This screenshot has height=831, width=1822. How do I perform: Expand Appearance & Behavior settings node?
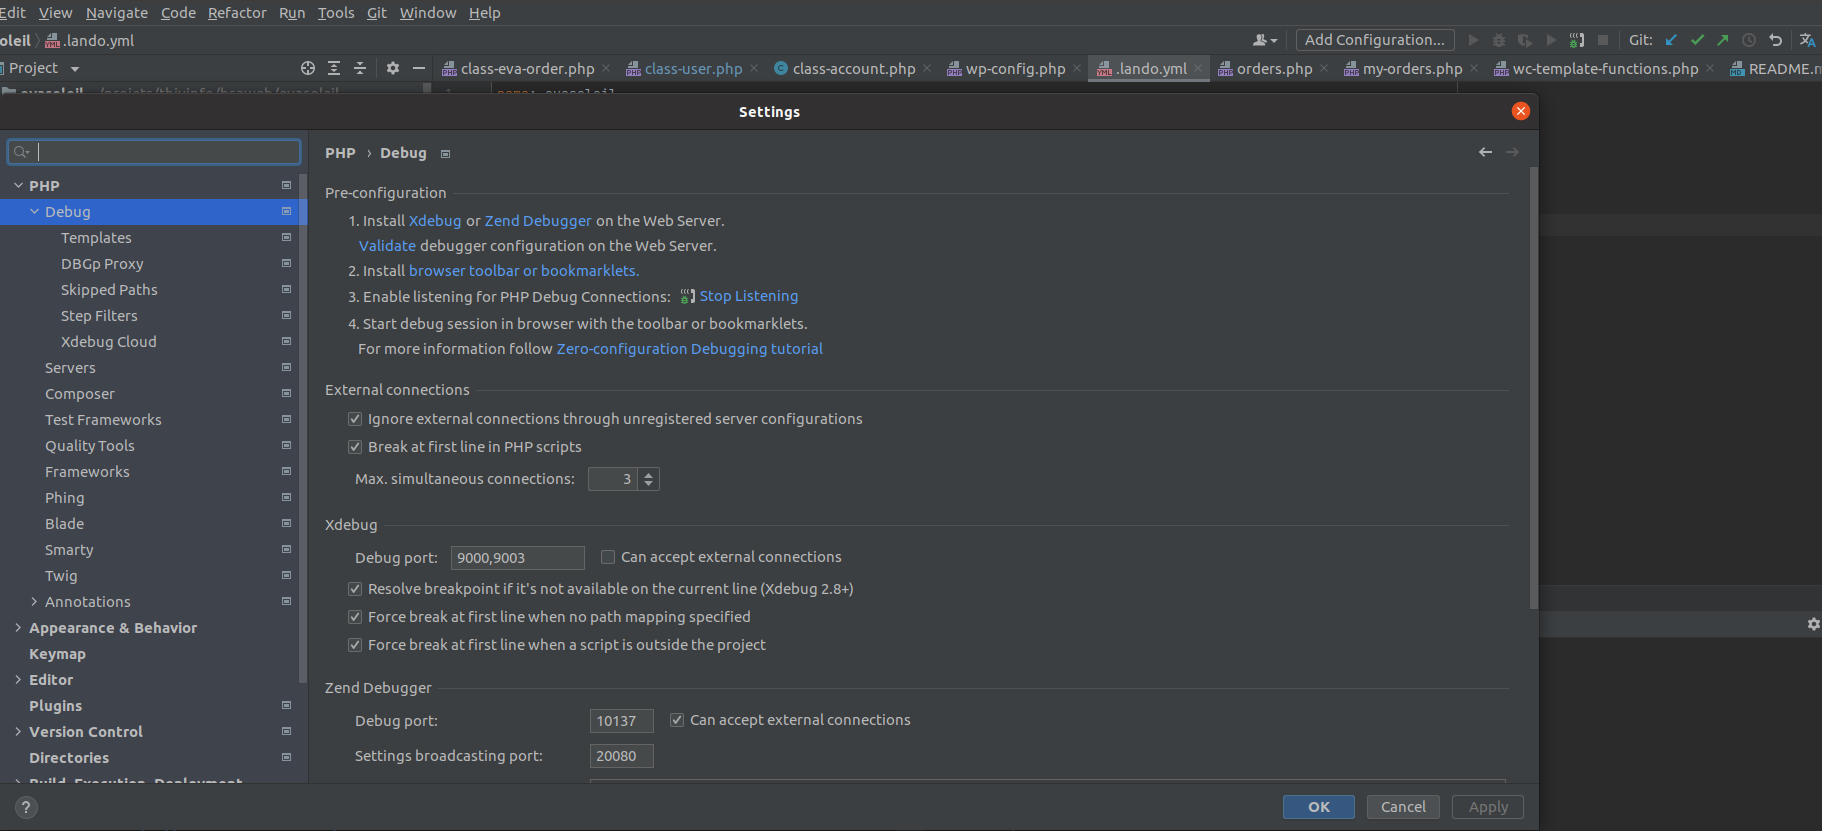[18, 628]
